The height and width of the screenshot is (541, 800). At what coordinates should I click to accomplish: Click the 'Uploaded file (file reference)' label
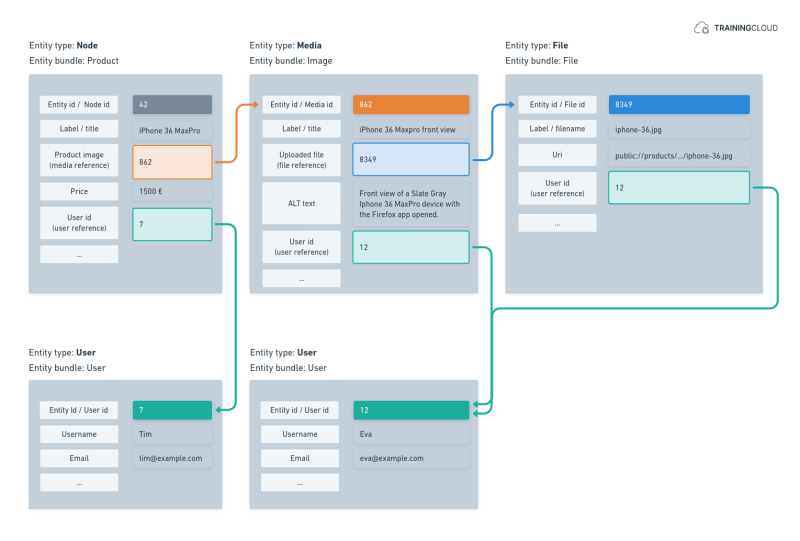(x=302, y=160)
